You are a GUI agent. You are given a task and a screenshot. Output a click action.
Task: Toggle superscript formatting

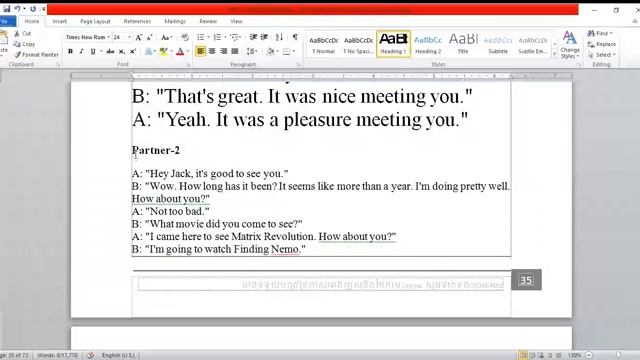click(x=133, y=51)
